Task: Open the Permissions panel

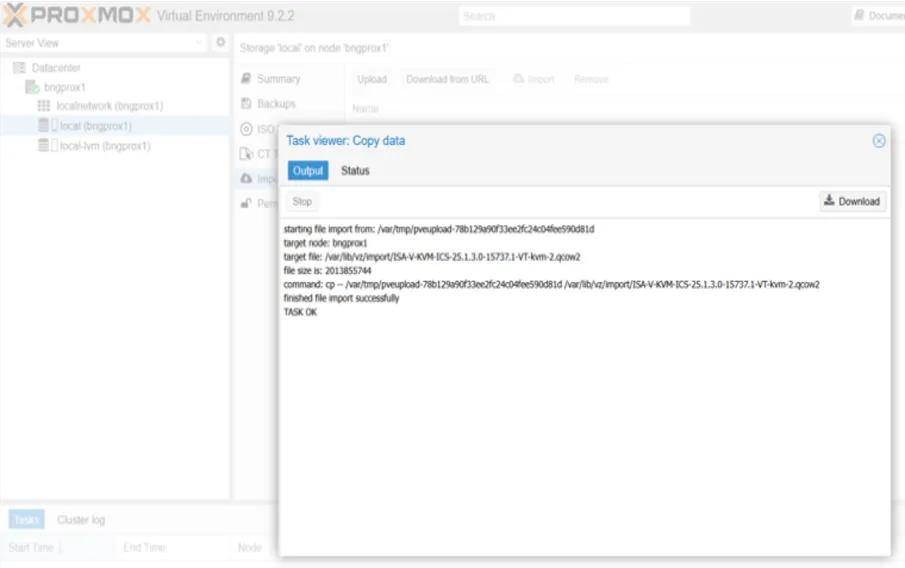Action: coord(258,204)
